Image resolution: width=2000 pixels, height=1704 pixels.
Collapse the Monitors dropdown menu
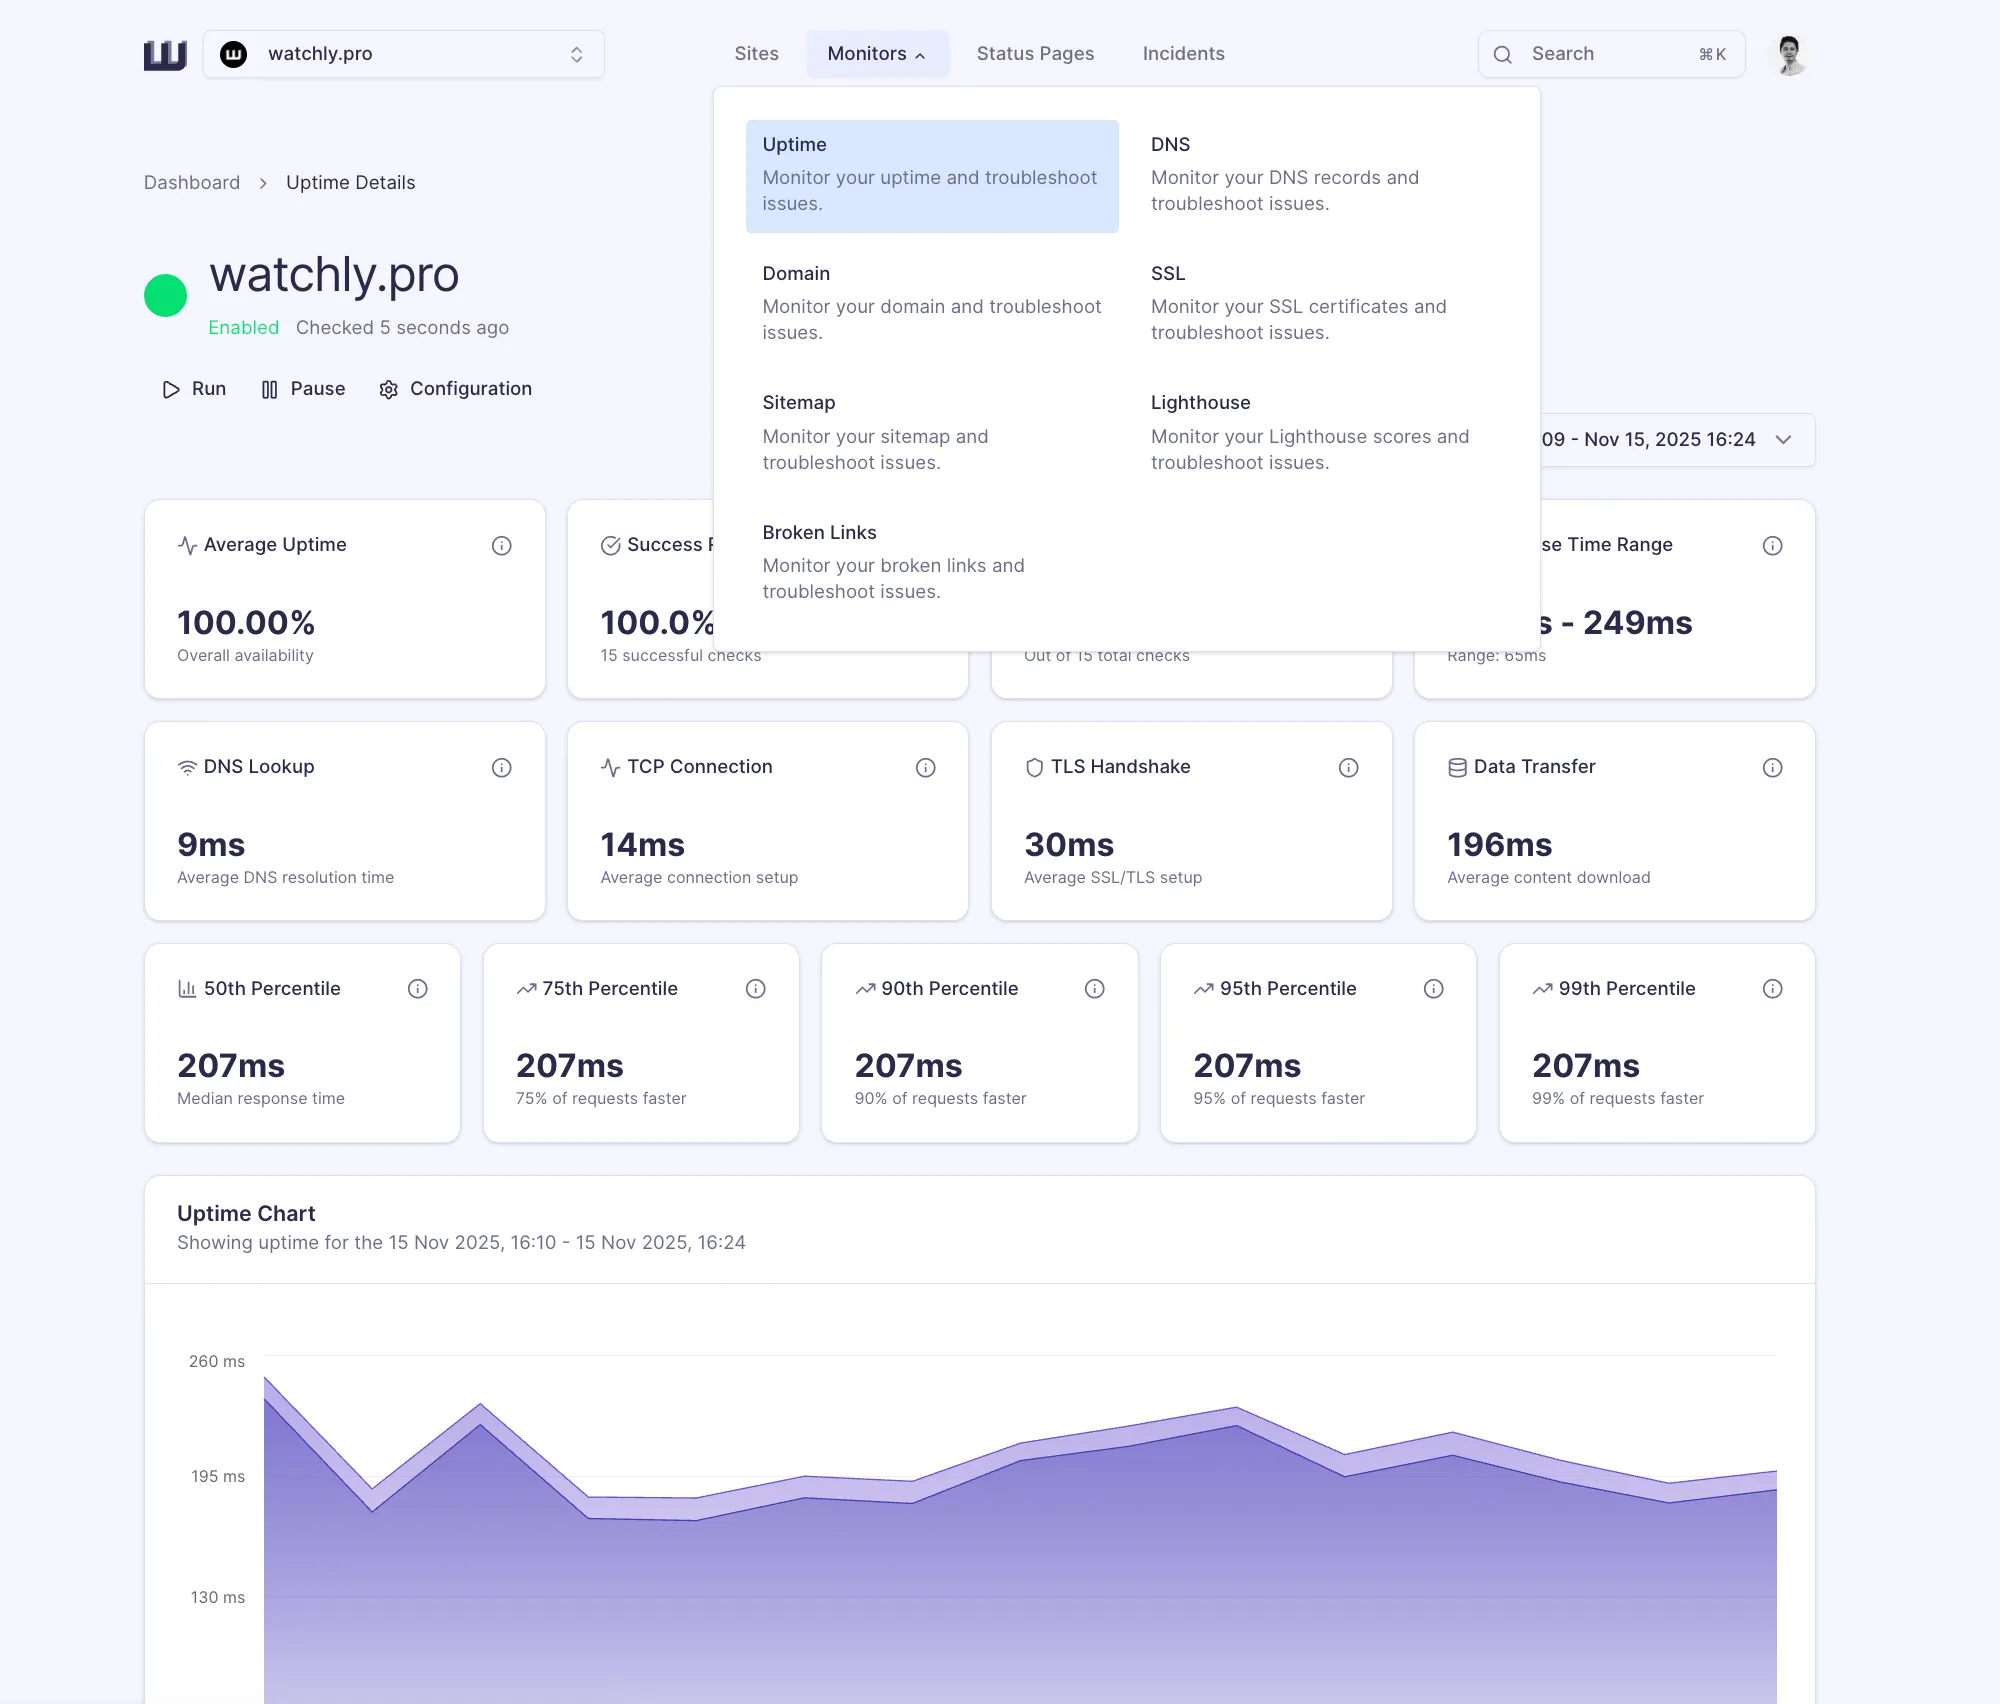pyautogui.click(x=876, y=54)
